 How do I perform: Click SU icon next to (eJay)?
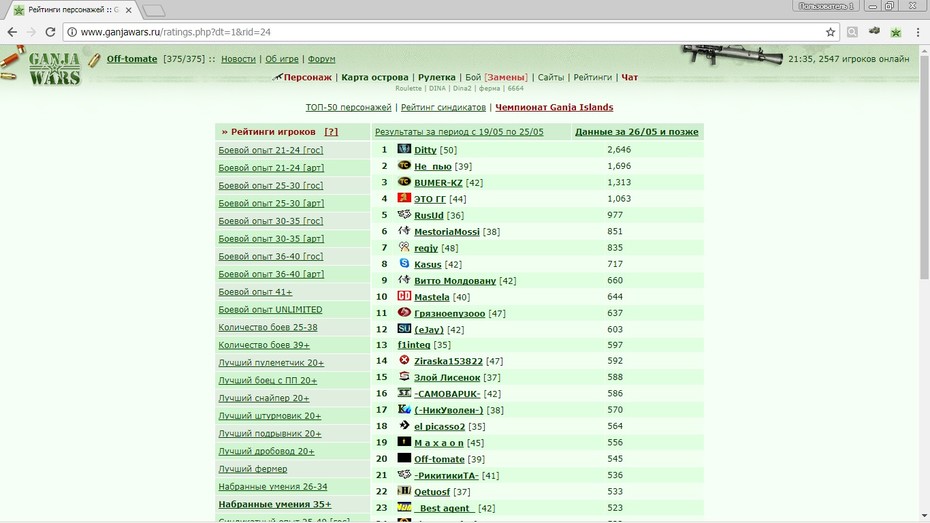click(404, 329)
